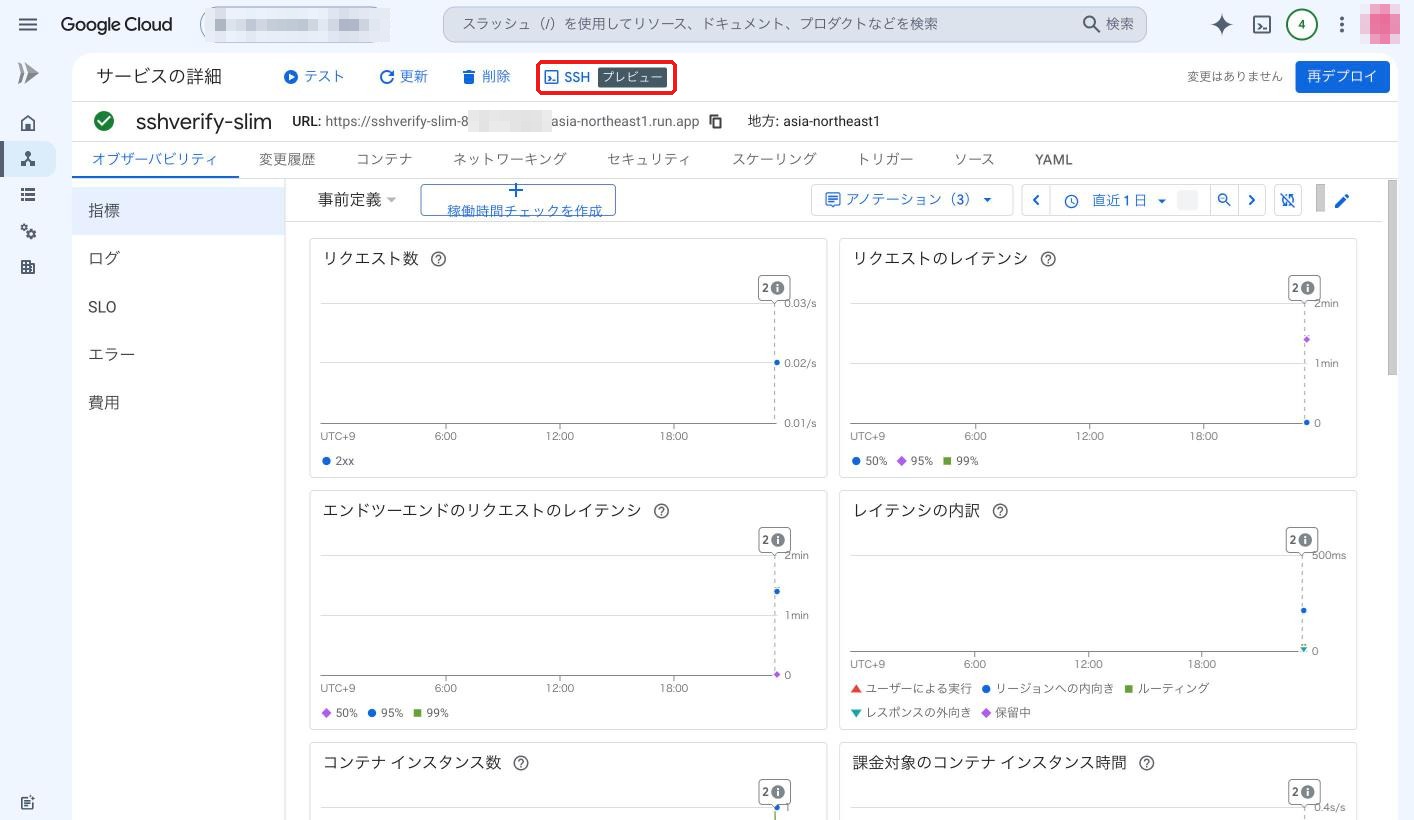The width and height of the screenshot is (1414, 820).
Task: Open the main navigation hamburger menu
Action: [28, 24]
